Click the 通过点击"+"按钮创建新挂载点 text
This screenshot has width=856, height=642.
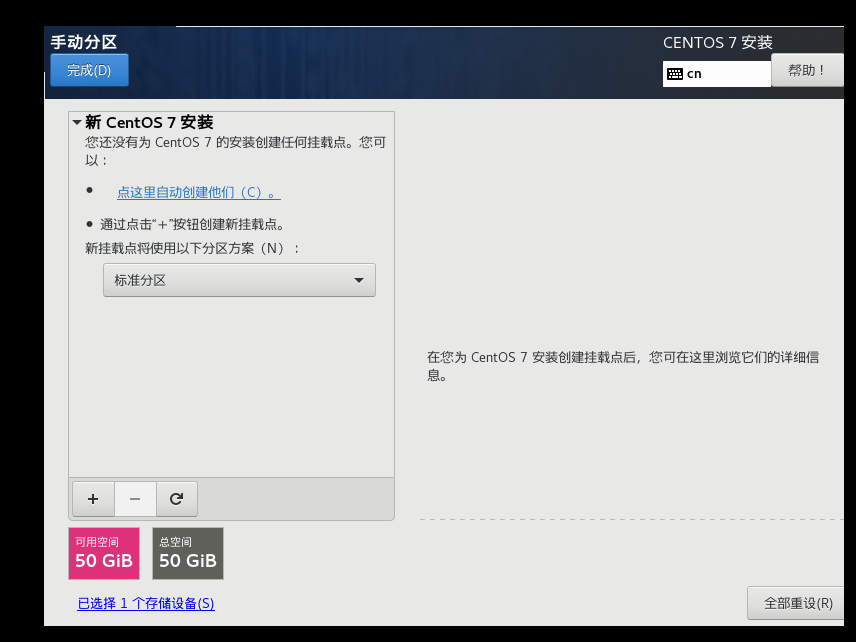point(192,224)
